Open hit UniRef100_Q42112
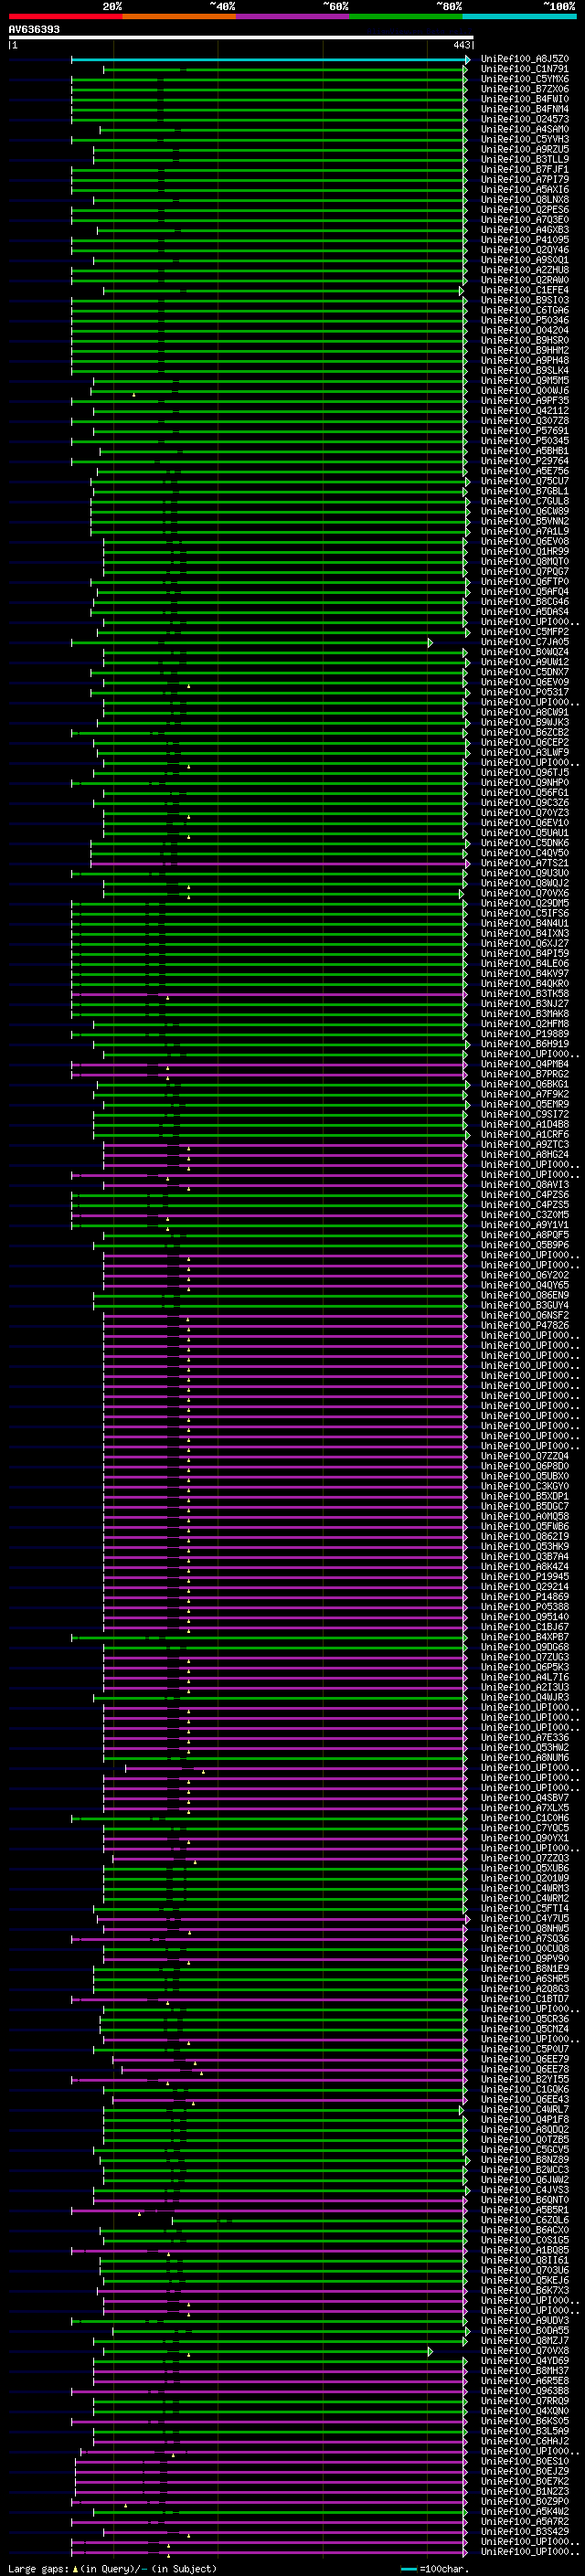Viewport: 585px width, 2576px height. click(524, 410)
